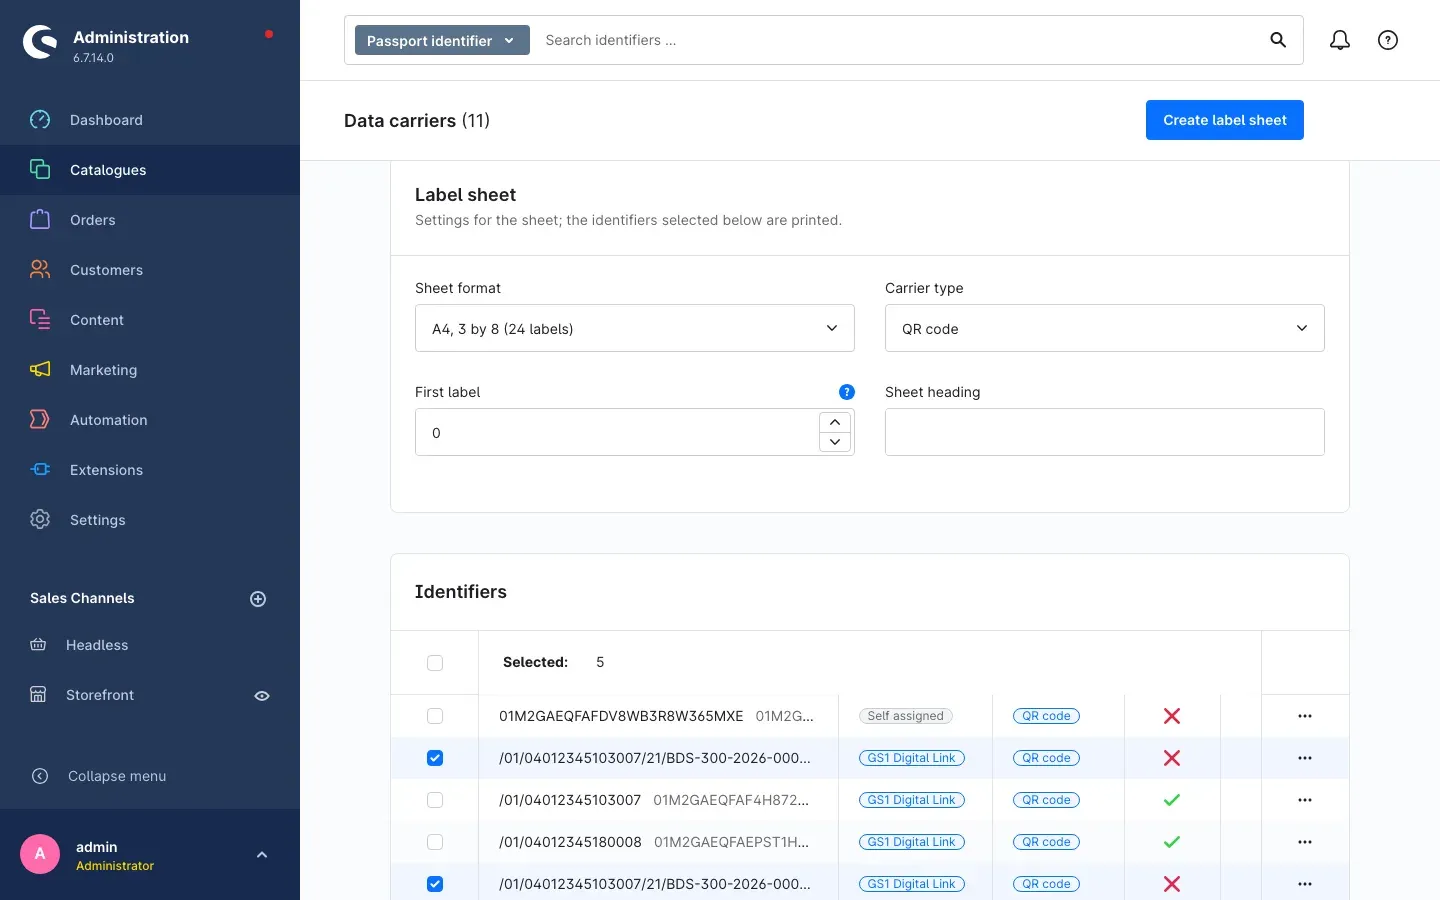1440x900 pixels.
Task: Open notifications bell
Action: click(1340, 40)
